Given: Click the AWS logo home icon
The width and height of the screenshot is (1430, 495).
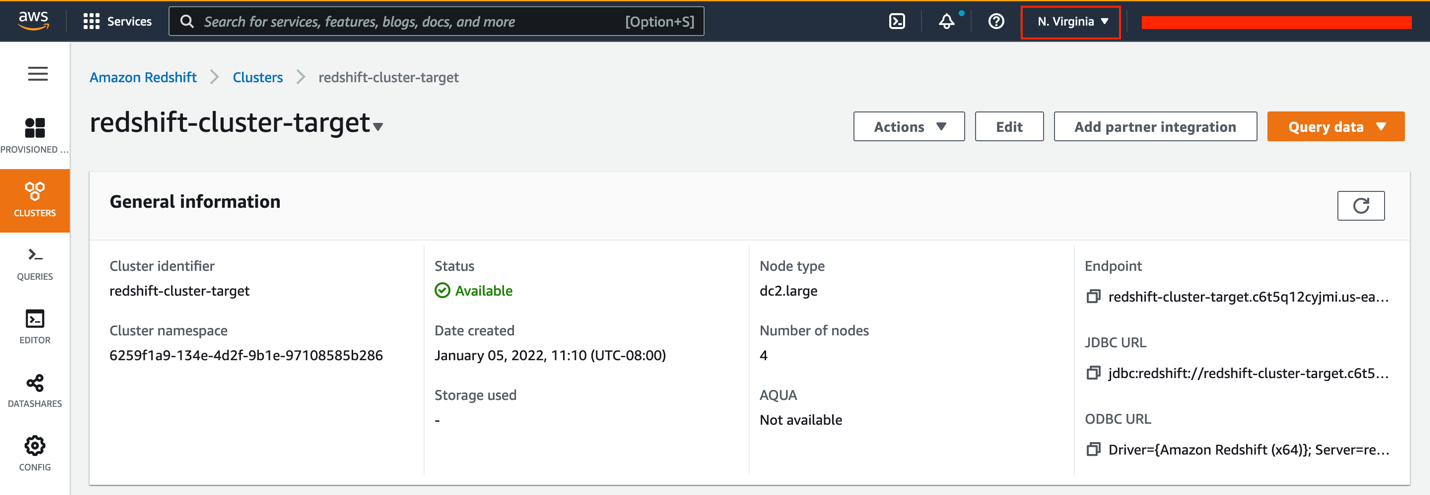Looking at the screenshot, I should pyautogui.click(x=33, y=21).
